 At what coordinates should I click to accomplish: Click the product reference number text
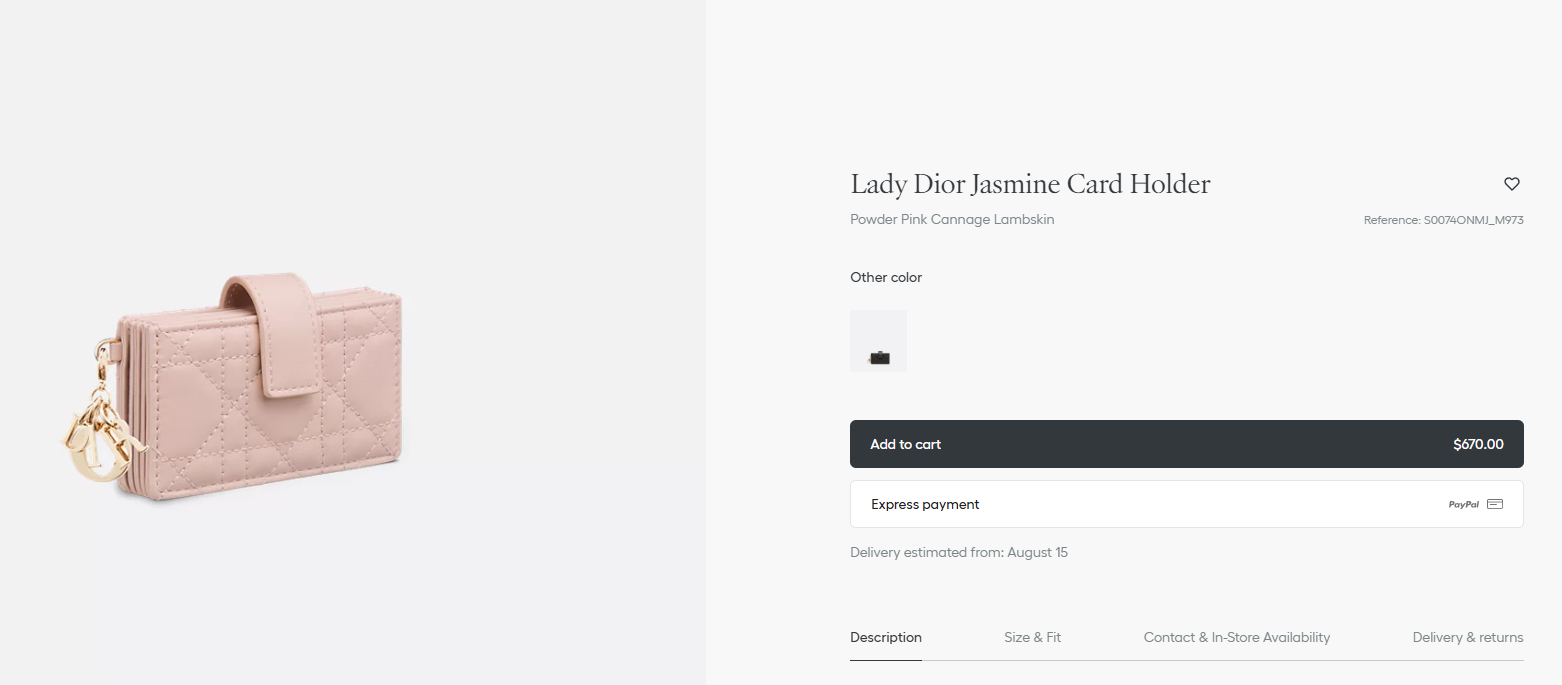pos(1443,220)
